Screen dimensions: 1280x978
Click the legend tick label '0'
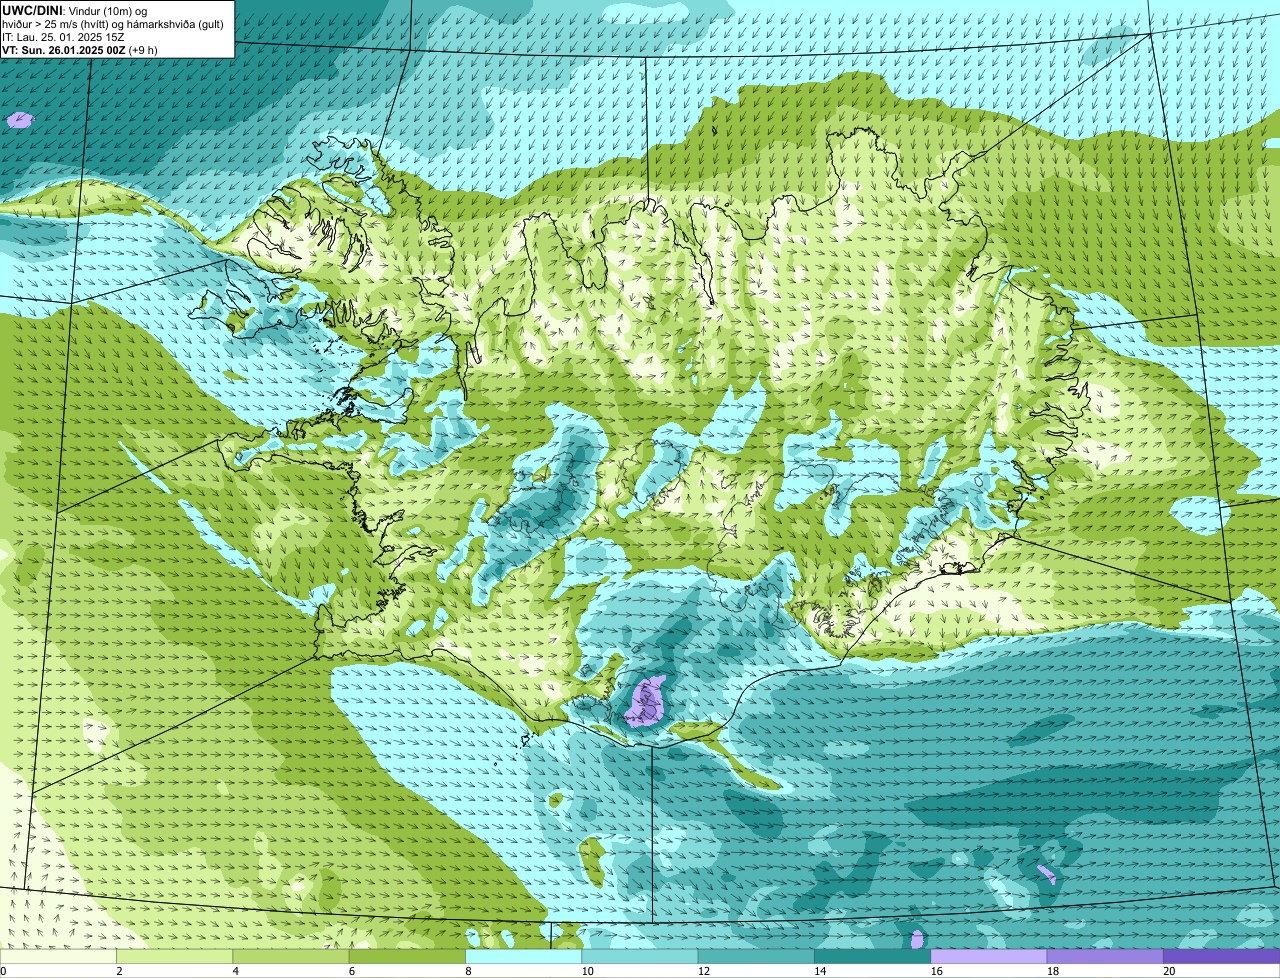point(3,971)
